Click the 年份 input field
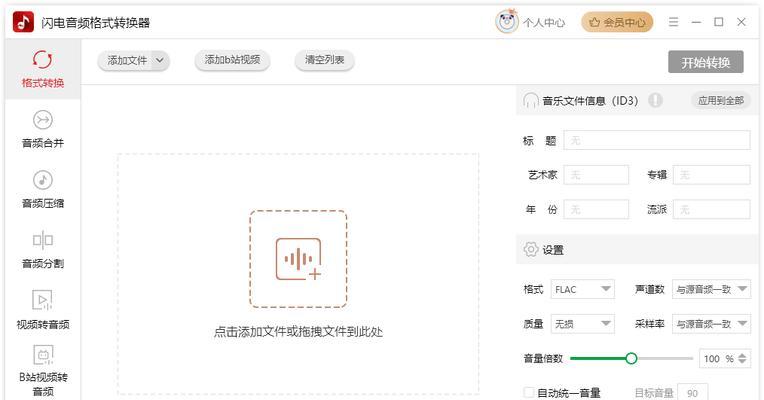Screen dimensions: 764x400 pyautogui.click(x=596, y=210)
